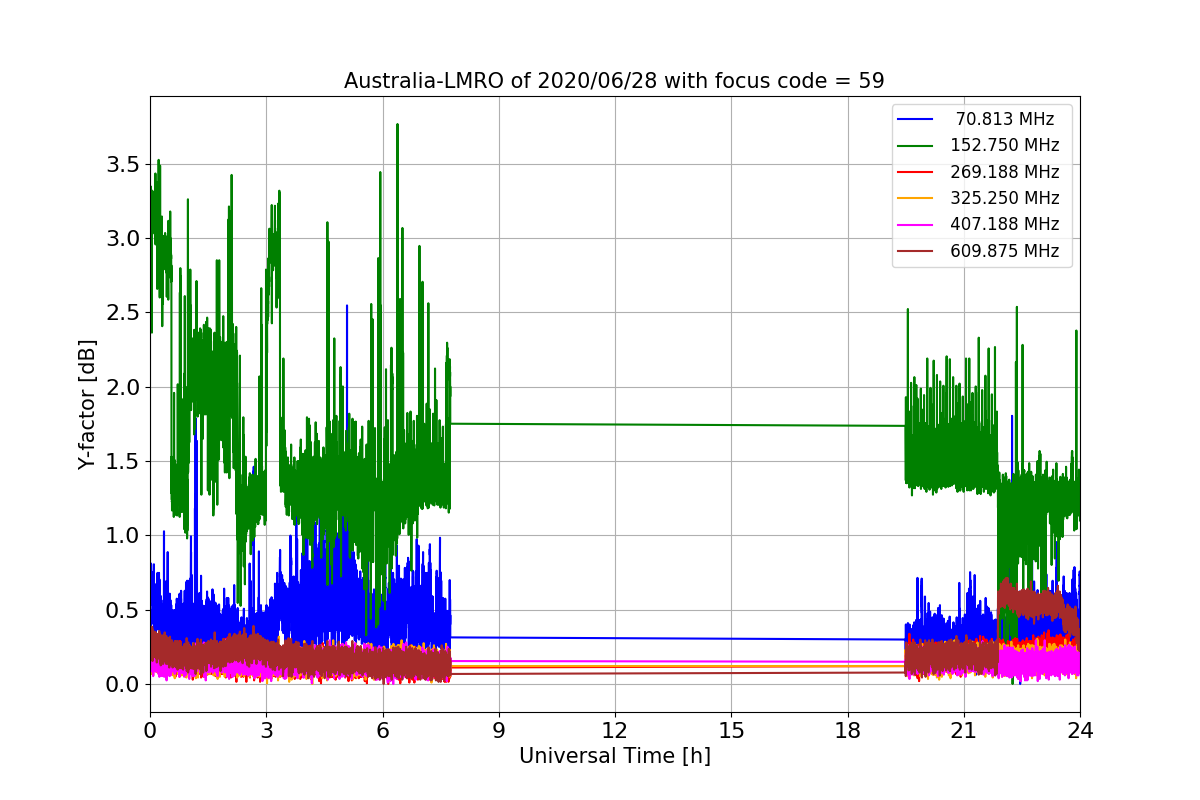
Task: Click the flat blue line across the data gap
Action: coord(678,638)
